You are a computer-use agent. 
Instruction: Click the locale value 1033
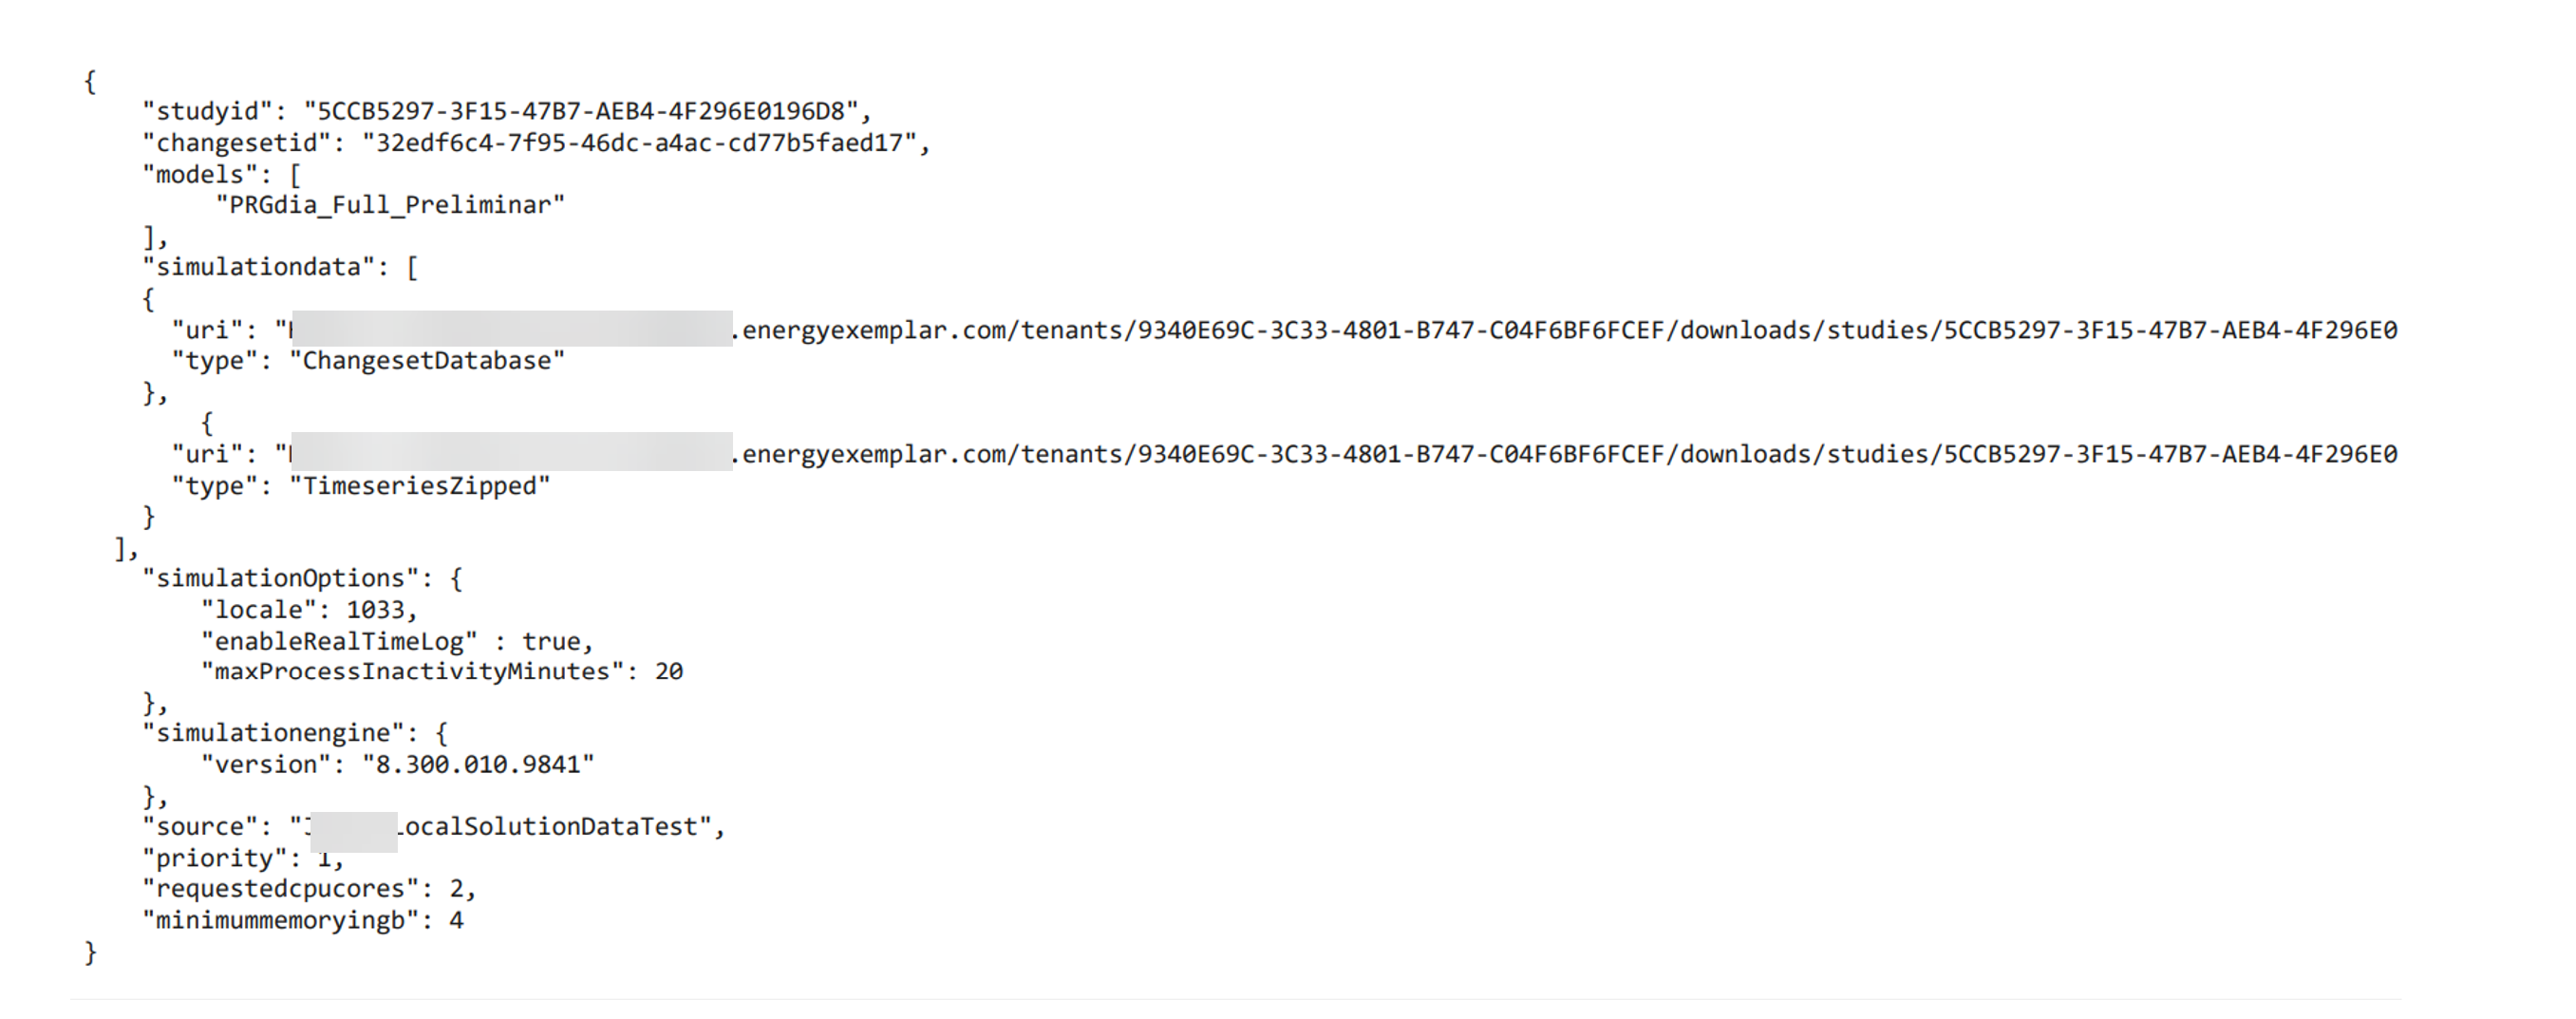tap(375, 610)
